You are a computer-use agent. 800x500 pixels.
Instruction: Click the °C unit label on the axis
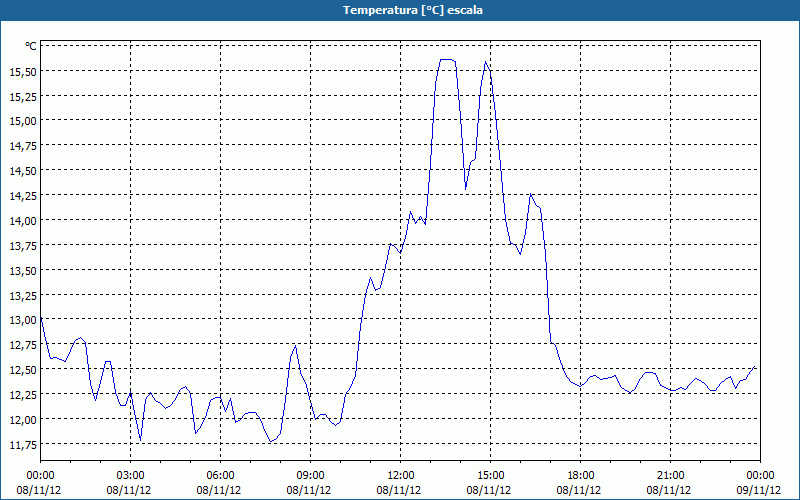click(x=31, y=46)
